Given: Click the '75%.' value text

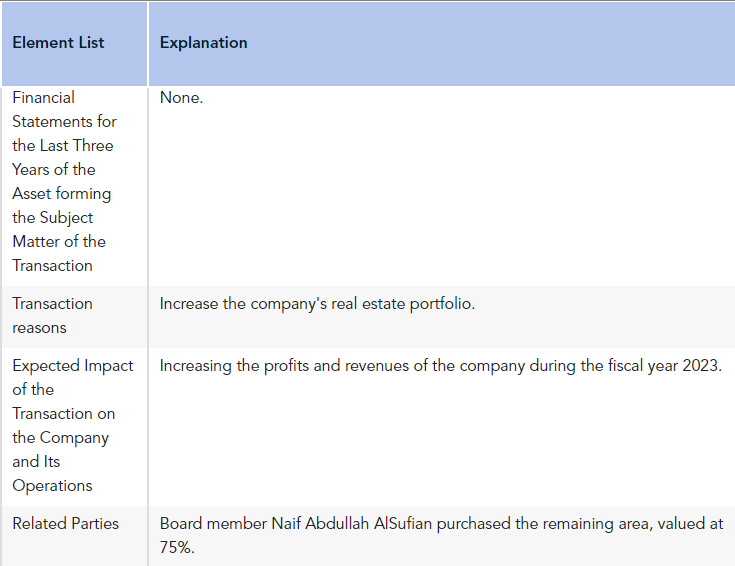Looking at the screenshot, I should [x=177, y=547].
